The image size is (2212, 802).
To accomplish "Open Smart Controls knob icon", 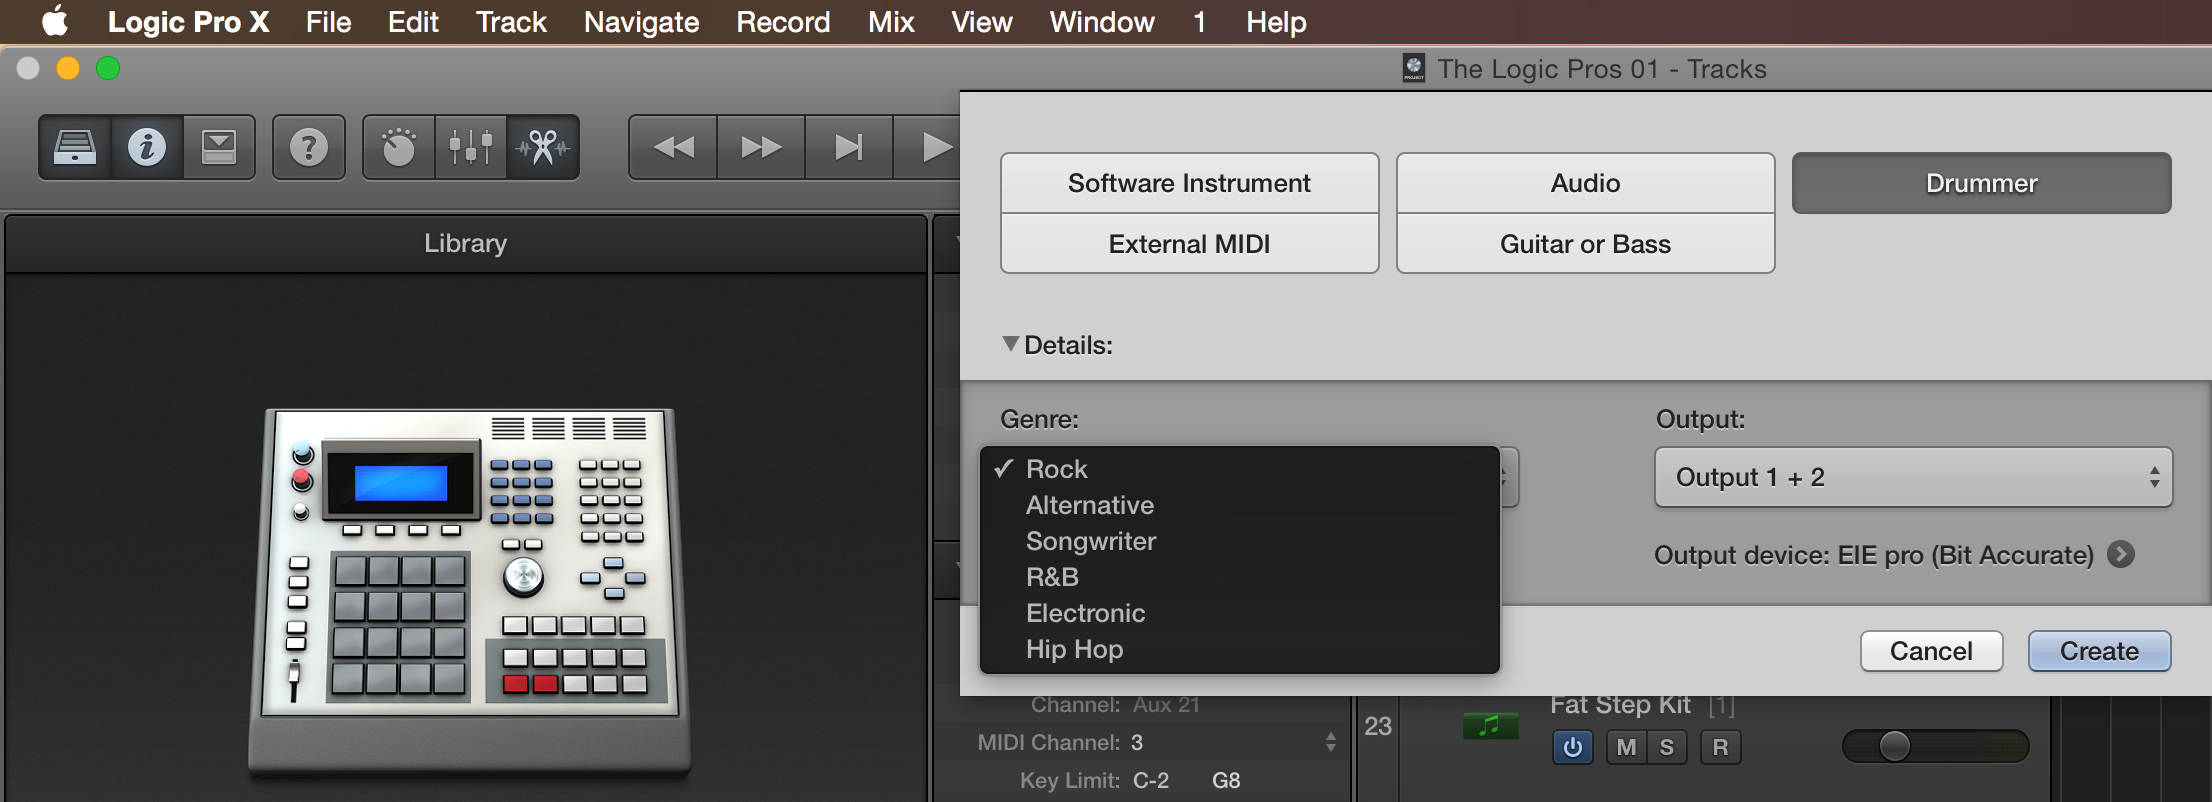I will click(399, 148).
